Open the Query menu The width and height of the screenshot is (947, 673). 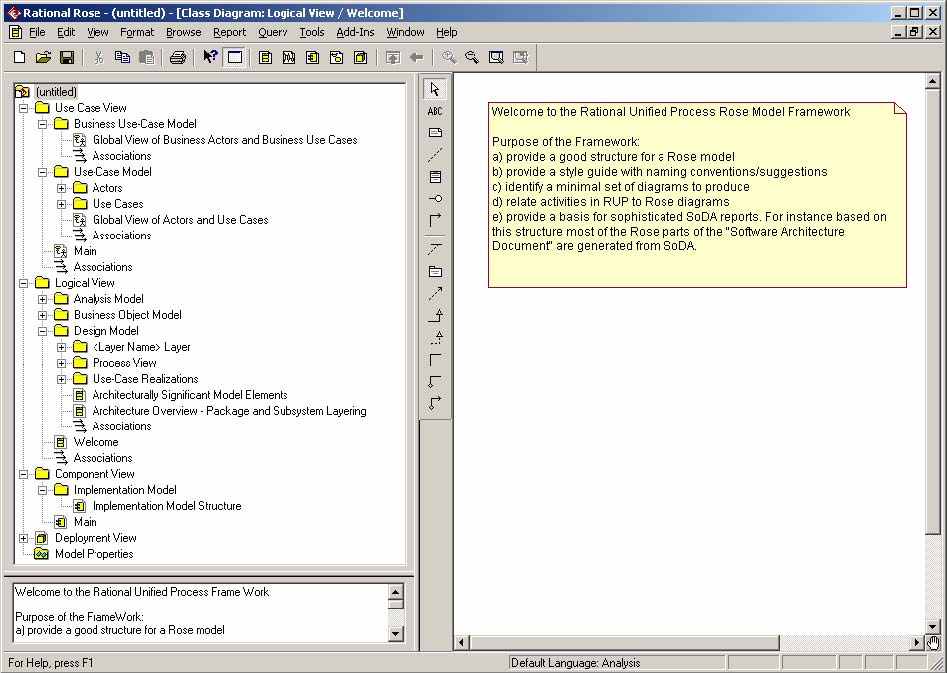click(x=273, y=32)
